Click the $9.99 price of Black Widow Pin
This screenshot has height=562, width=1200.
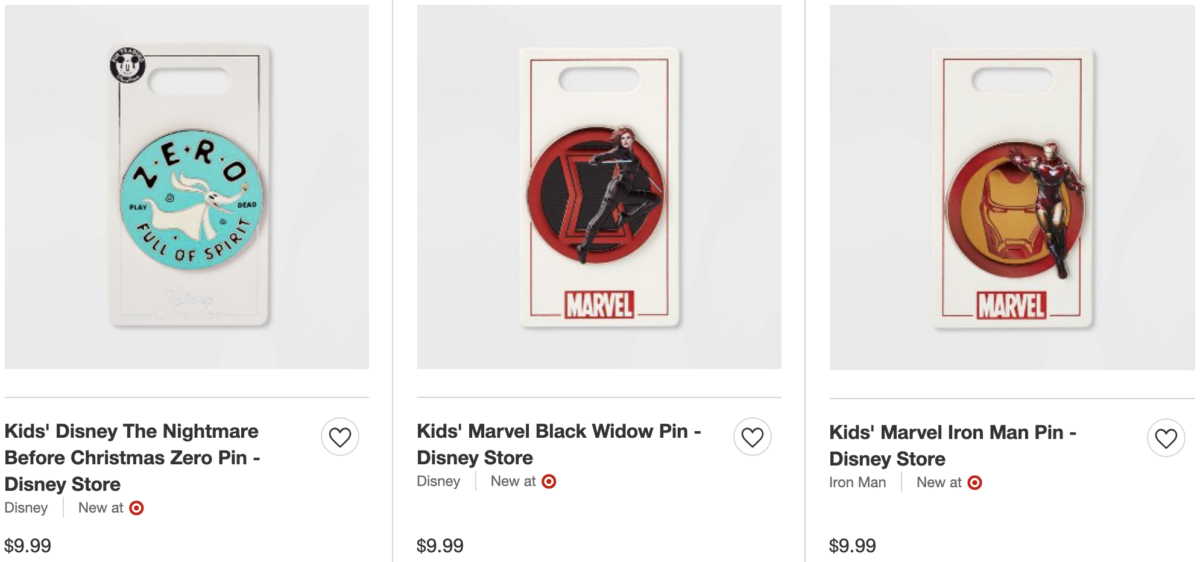coord(440,546)
